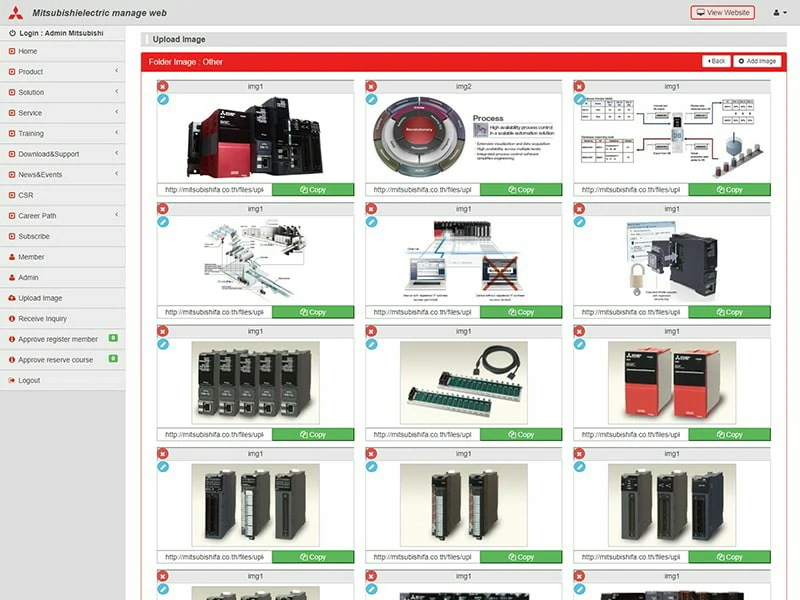Edit the image showing two gray modules
This screenshot has height=600, width=800.
click(371, 467)
